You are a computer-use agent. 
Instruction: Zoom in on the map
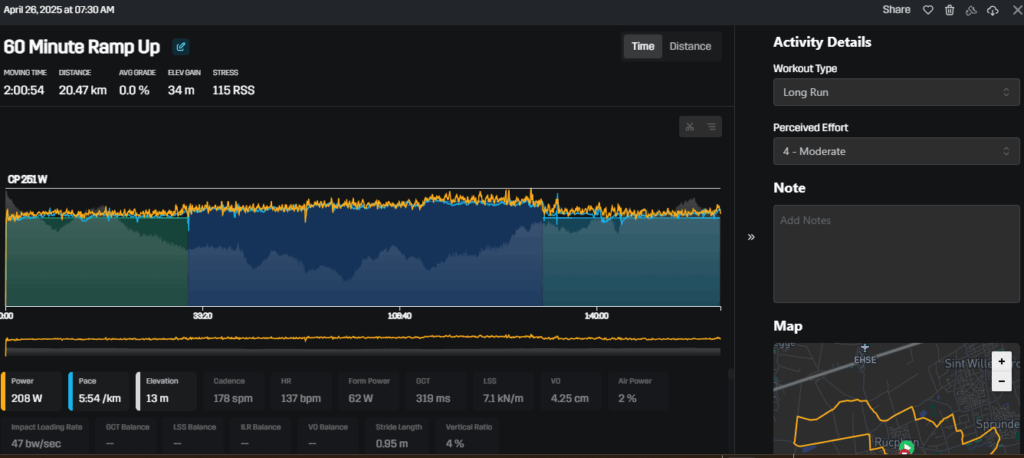(1002, 360)
